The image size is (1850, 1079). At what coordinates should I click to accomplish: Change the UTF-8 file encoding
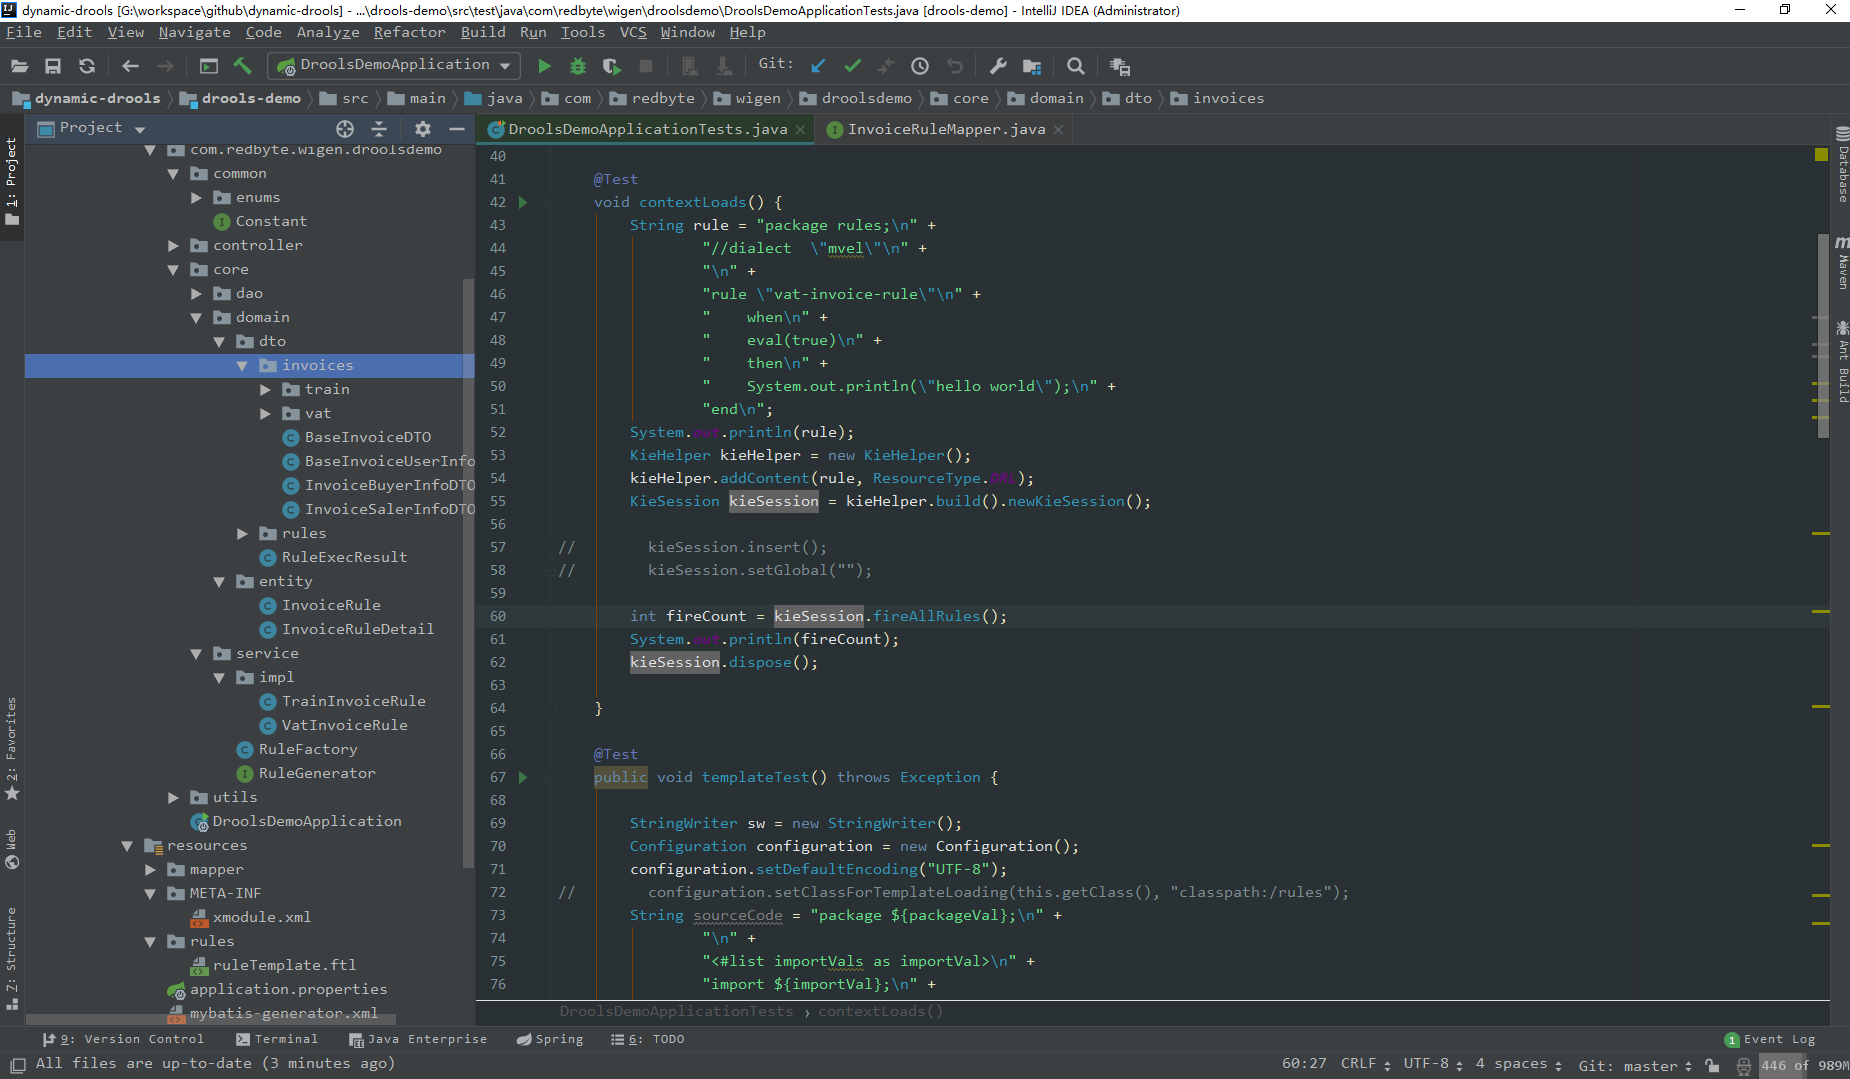(1433, 1064)
